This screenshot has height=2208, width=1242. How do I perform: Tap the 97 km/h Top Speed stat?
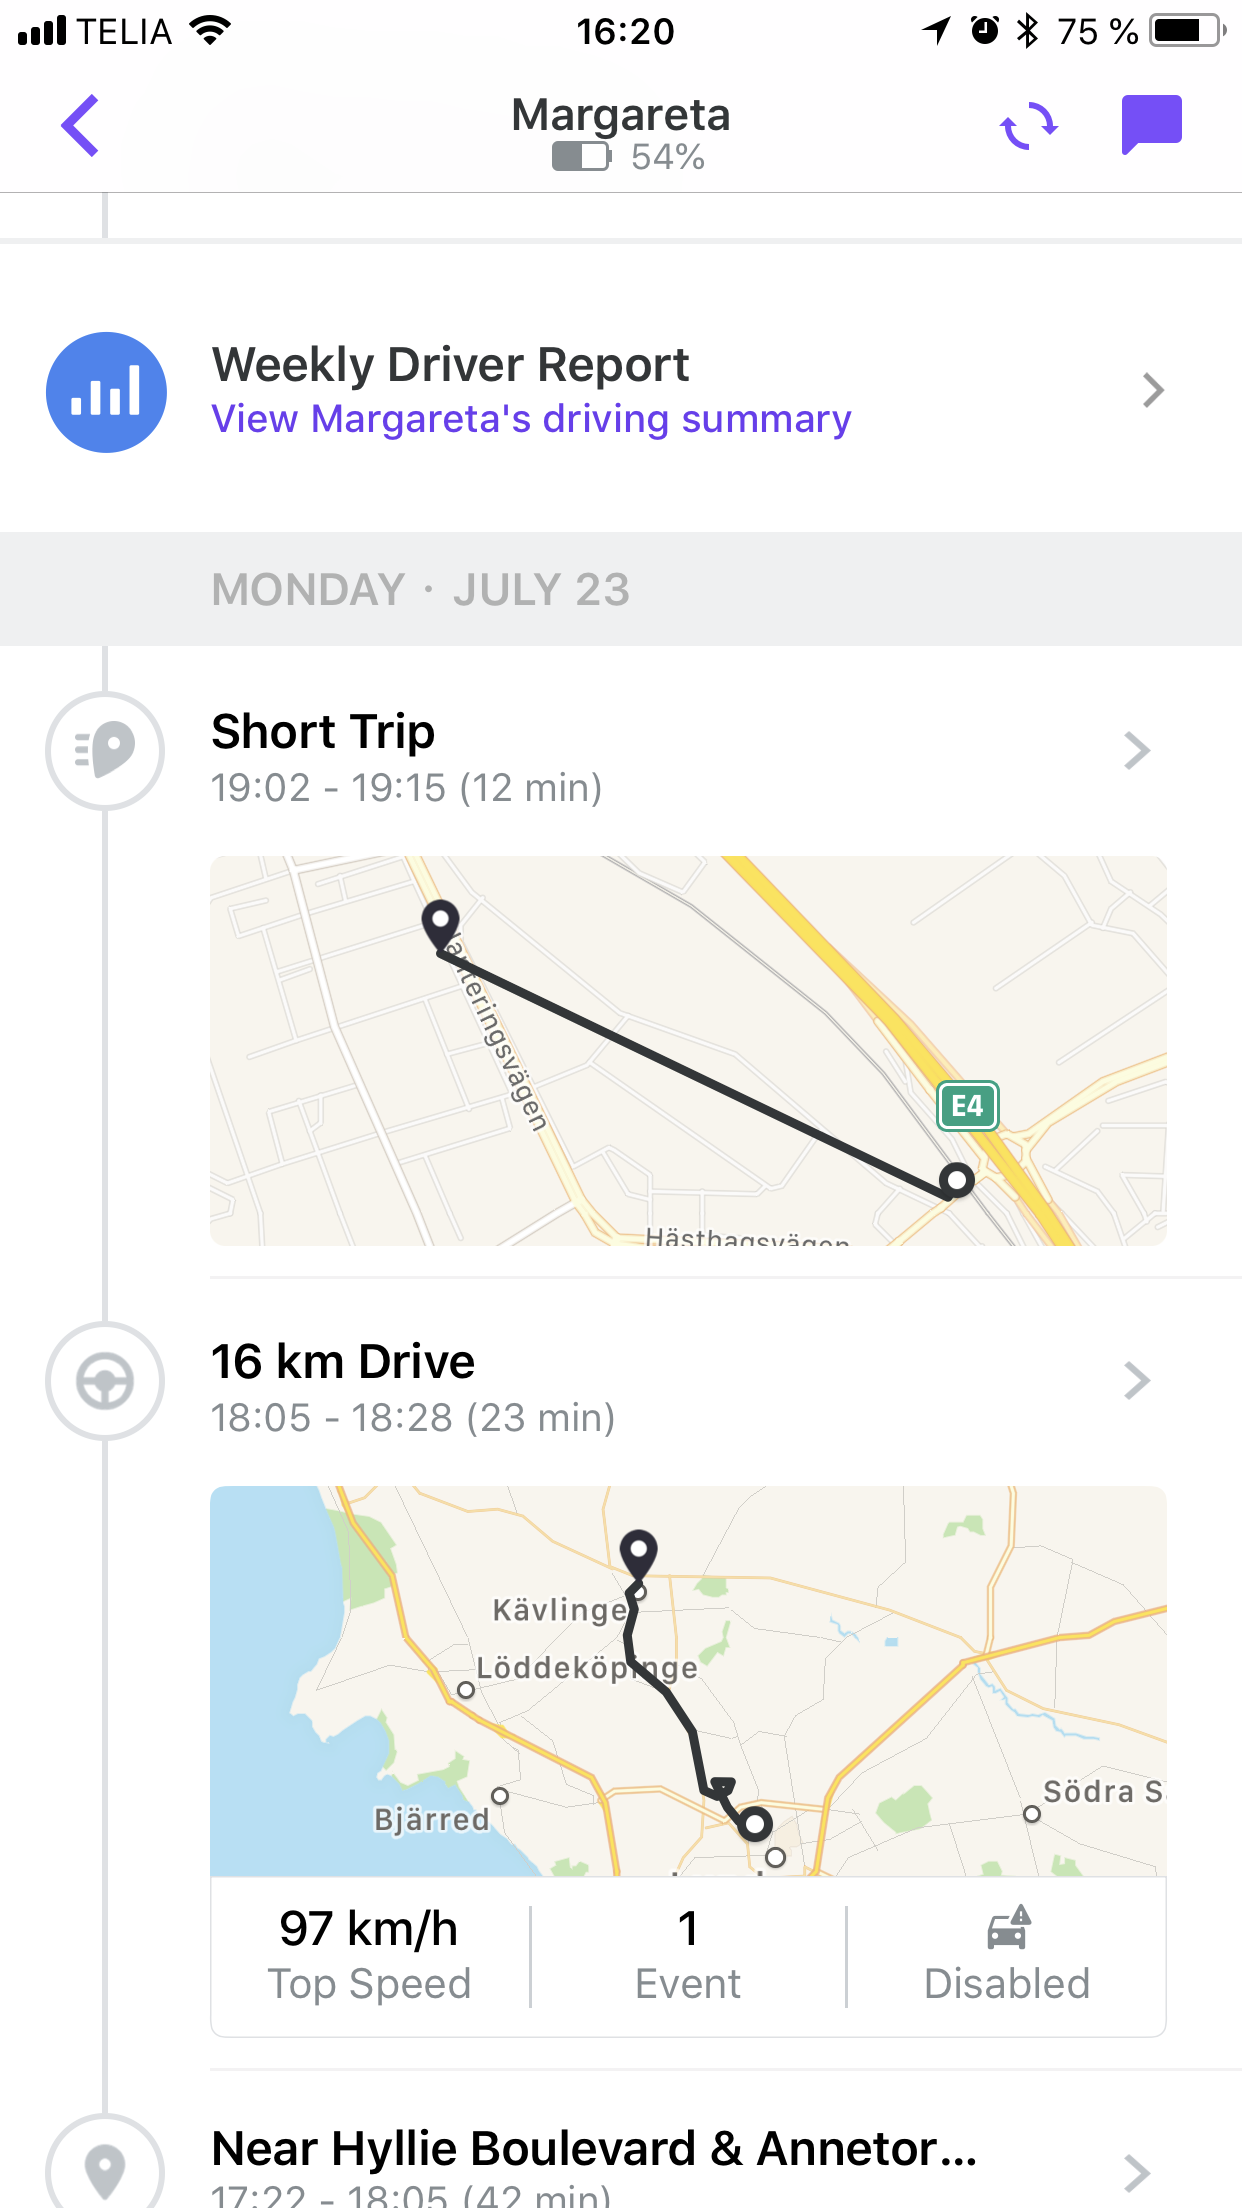[x=369, y=1955]
